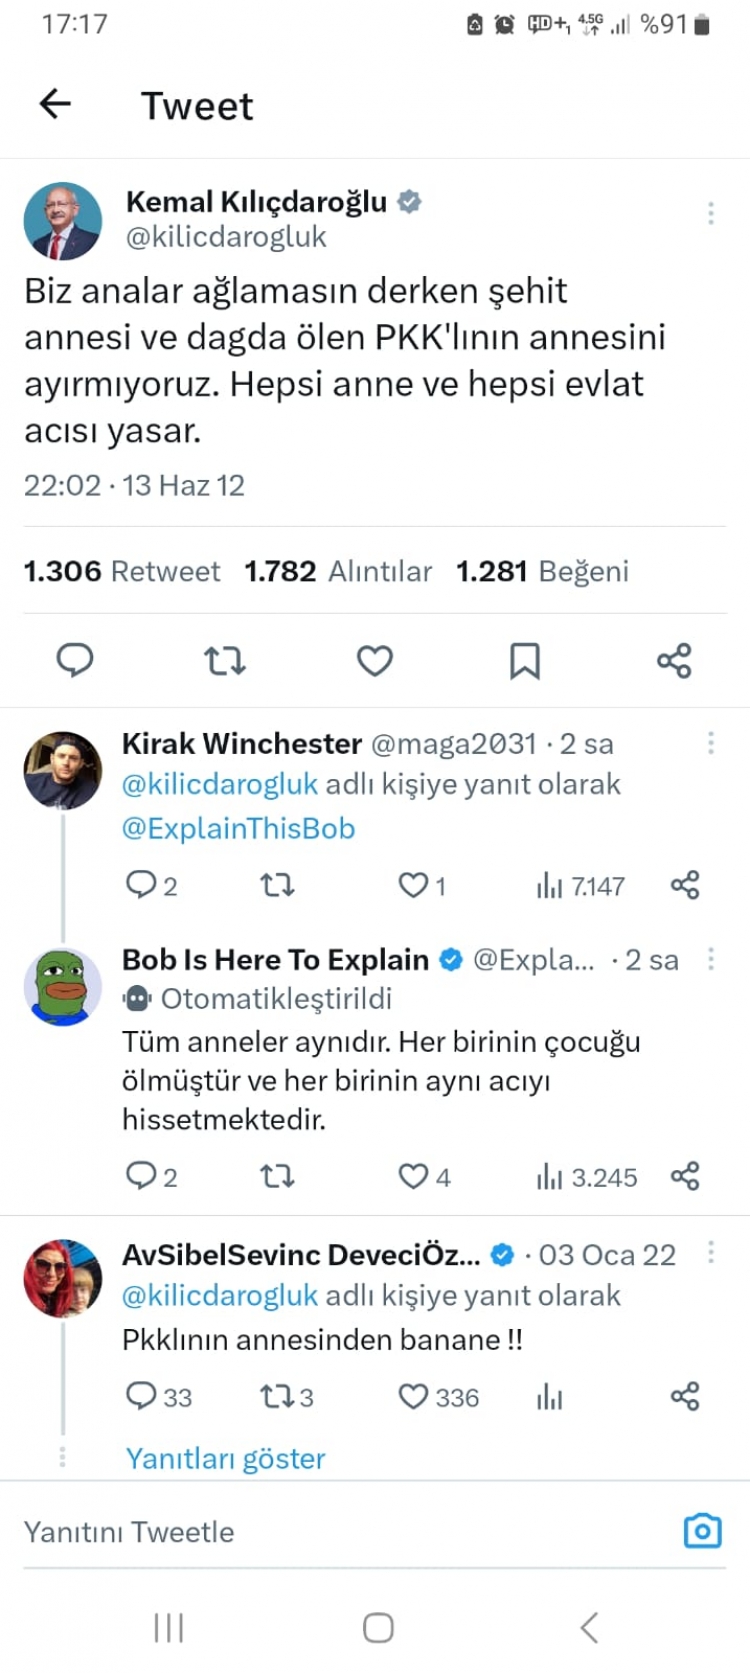The height and width of the screenshot is (1673, 750).
Task: Tap the Yanıtları göster link
Action: coord(226,1458)
